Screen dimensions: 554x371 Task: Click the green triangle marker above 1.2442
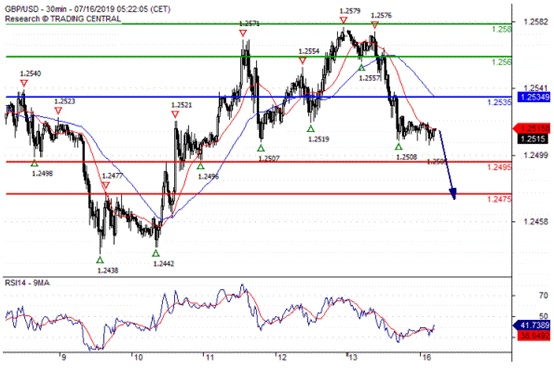pos(156,253)
